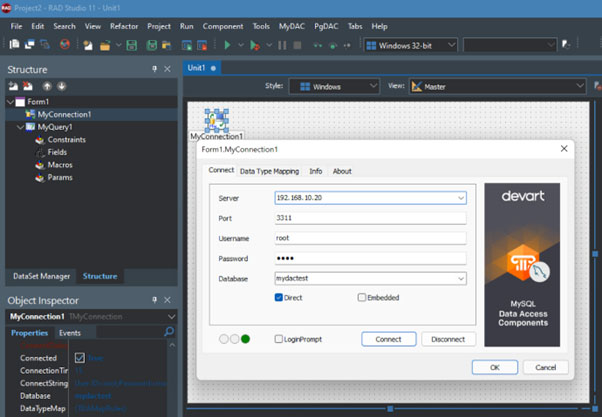Open the Run button dropdown arrow

(241, 45)
